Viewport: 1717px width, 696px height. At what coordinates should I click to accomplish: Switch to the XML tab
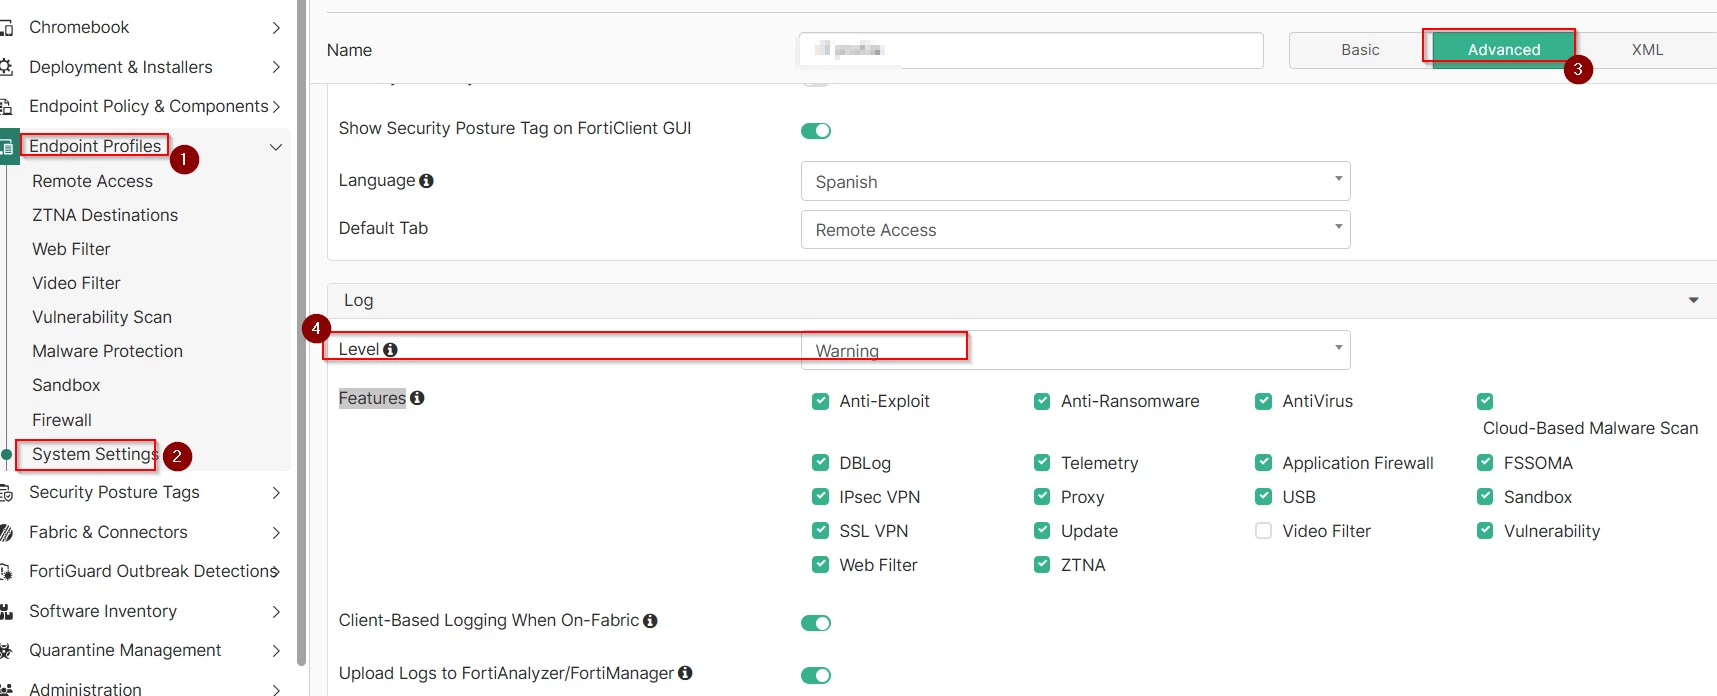[x=1647, y=50]
